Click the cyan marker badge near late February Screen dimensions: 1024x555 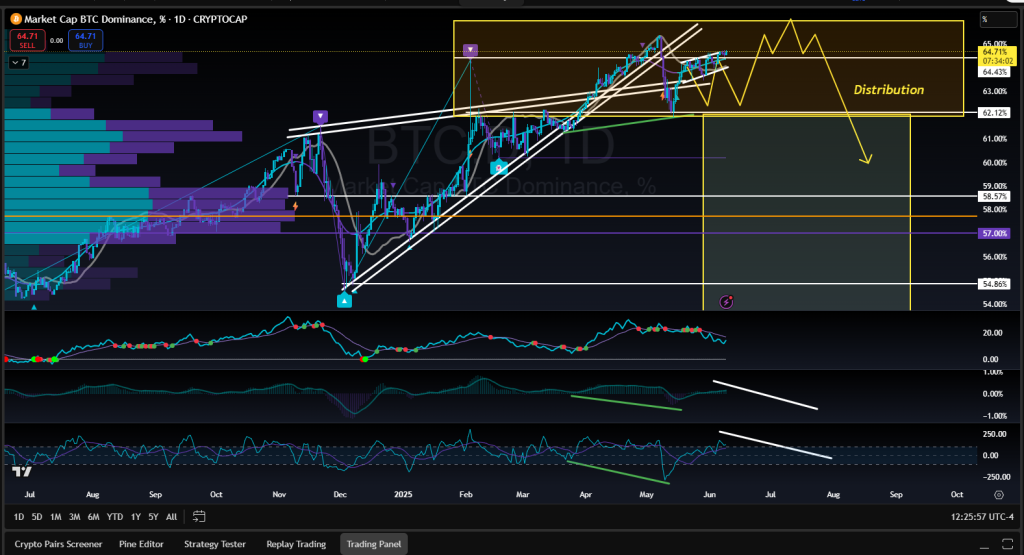point(499,168)
